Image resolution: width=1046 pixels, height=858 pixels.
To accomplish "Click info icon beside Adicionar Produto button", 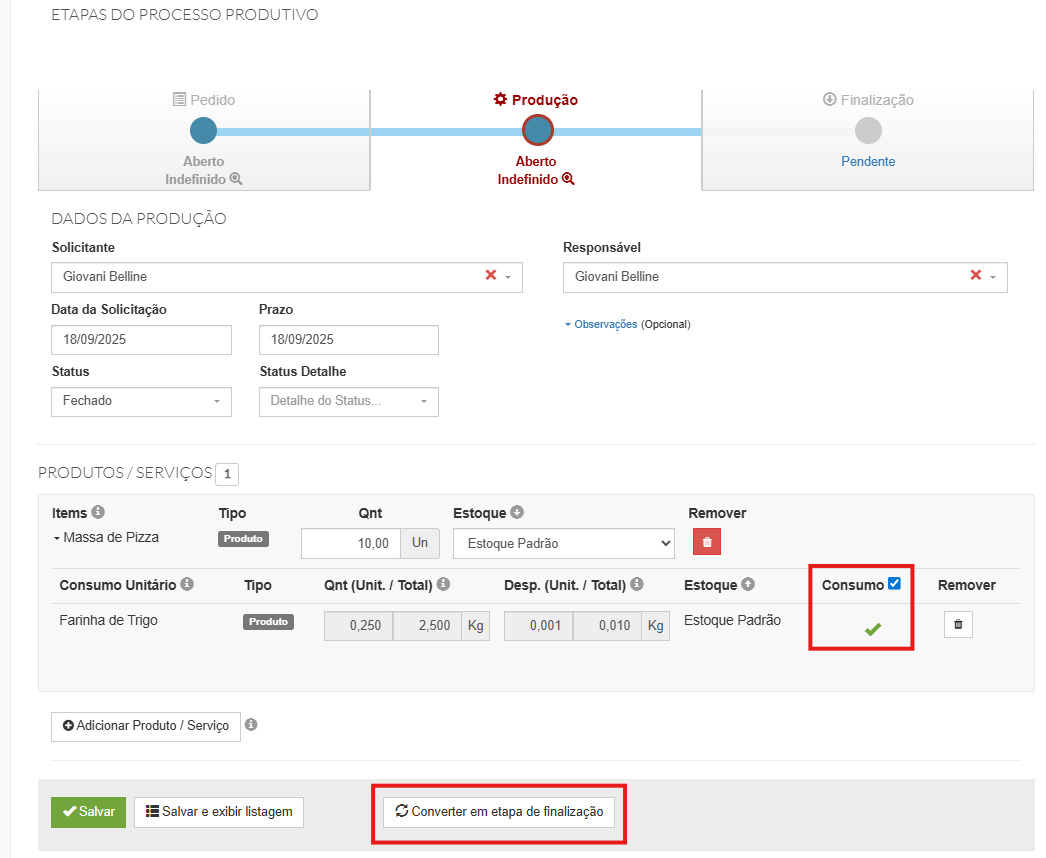I will pos(251,725).
